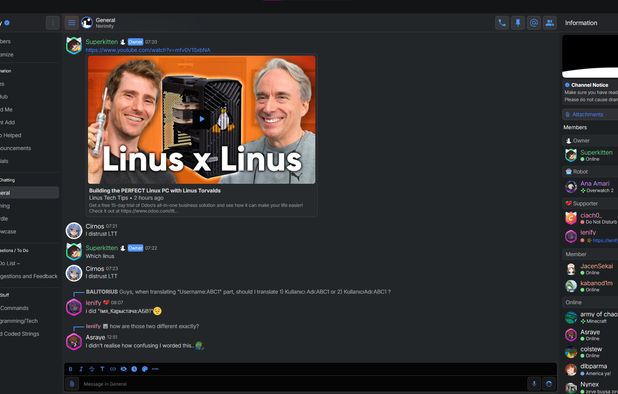Click the microphone voice message button
618x394 pixels.
click(534, 384)
